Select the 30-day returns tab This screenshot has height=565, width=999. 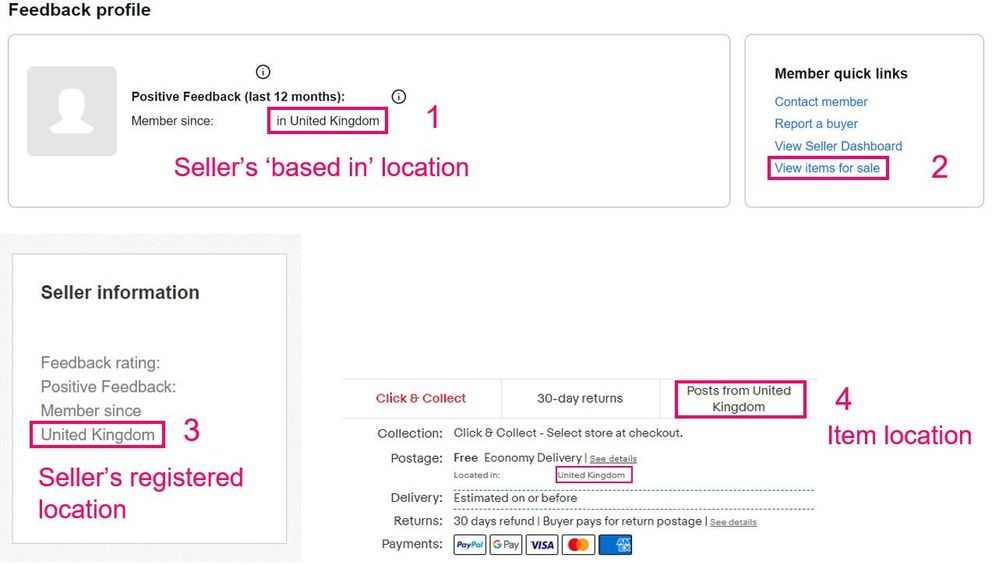point(580,398)
